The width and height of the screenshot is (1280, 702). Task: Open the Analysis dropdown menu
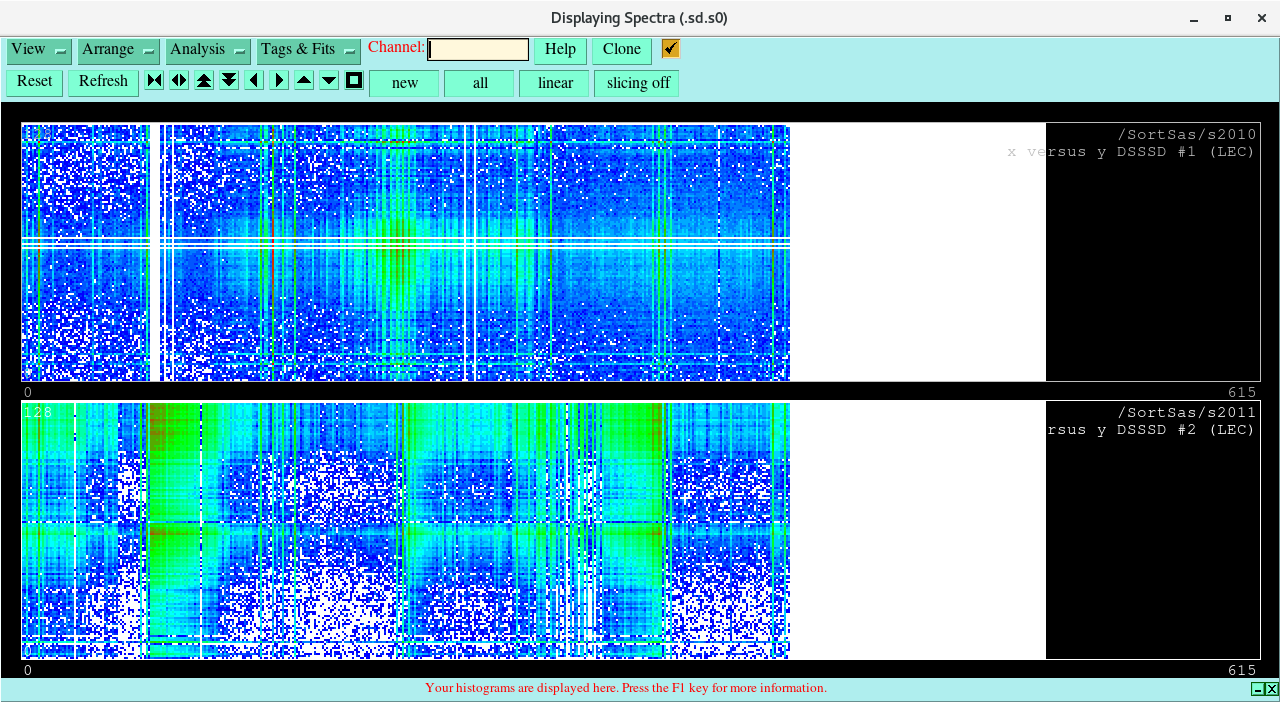[208, 50]
